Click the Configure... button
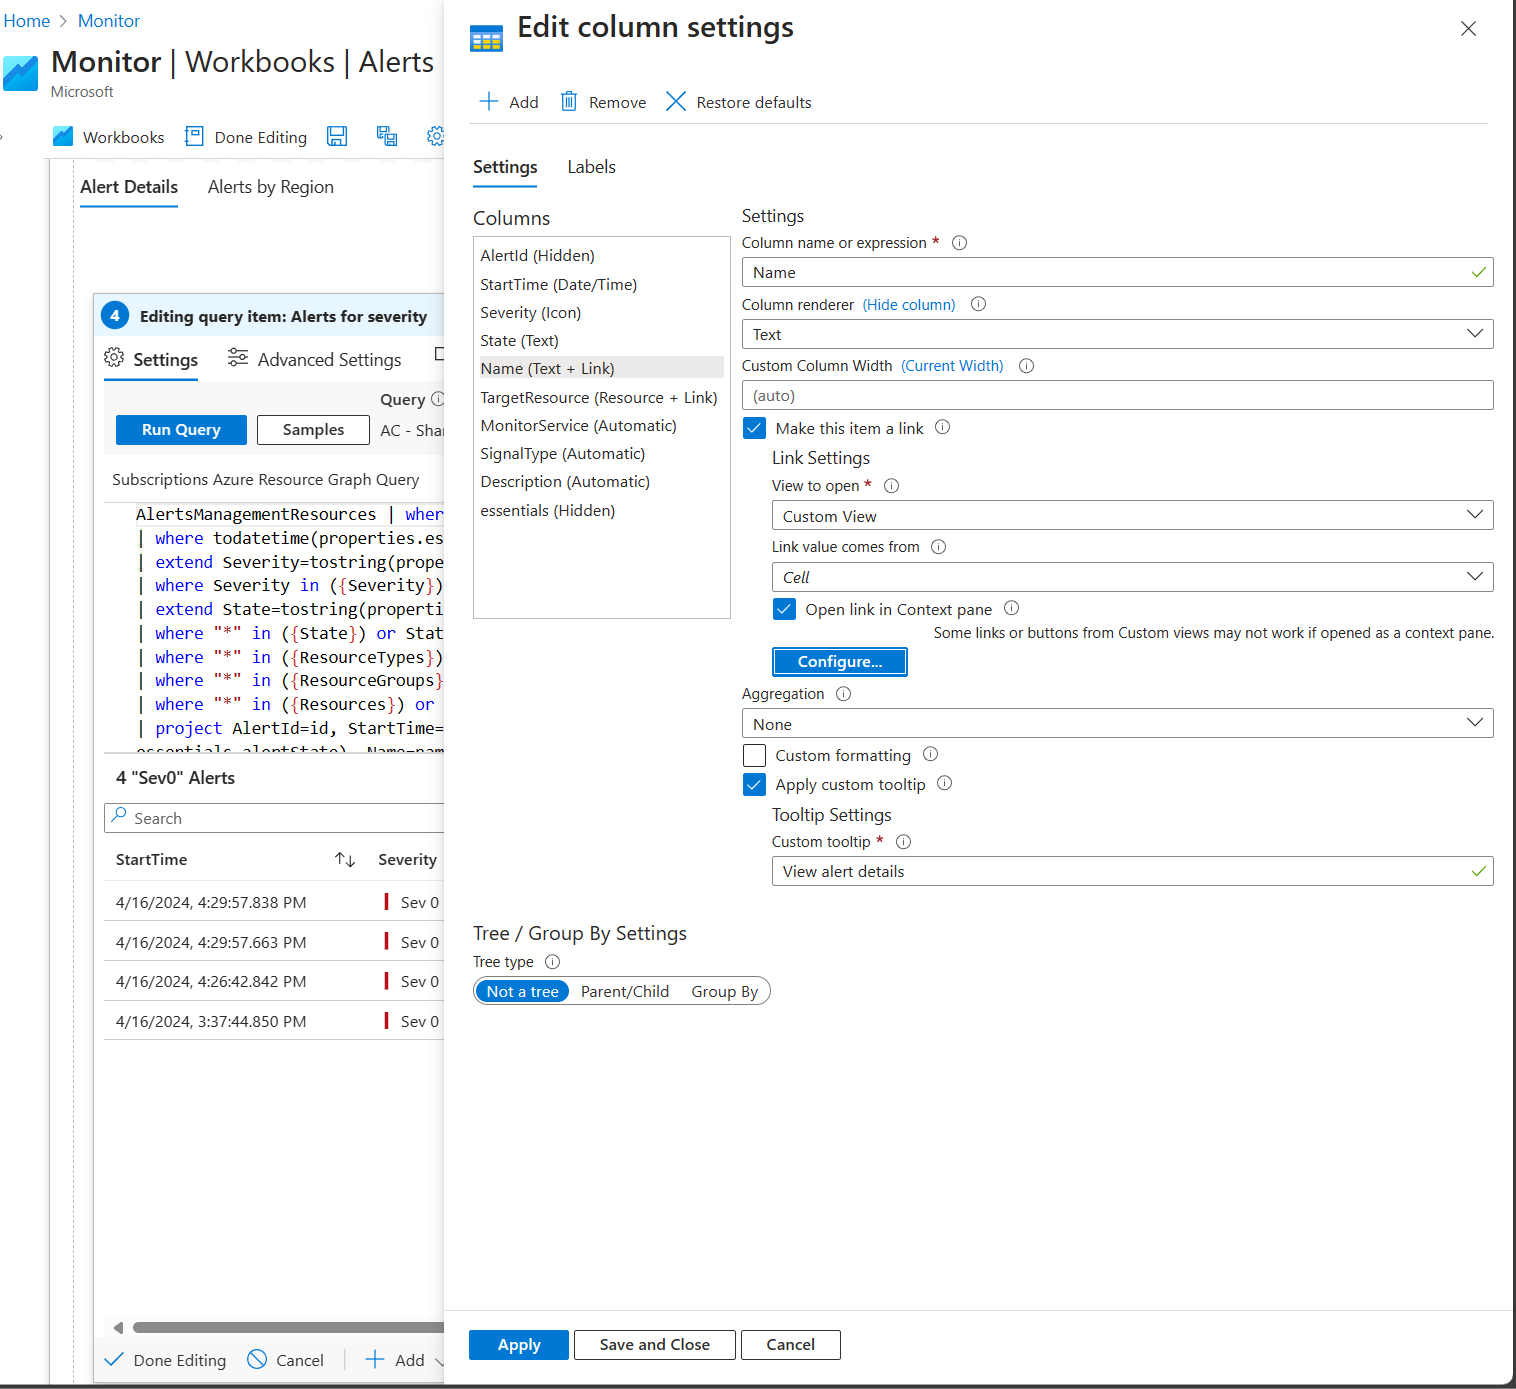This screenshot has width=1516, height=1389. click(840, 662)
